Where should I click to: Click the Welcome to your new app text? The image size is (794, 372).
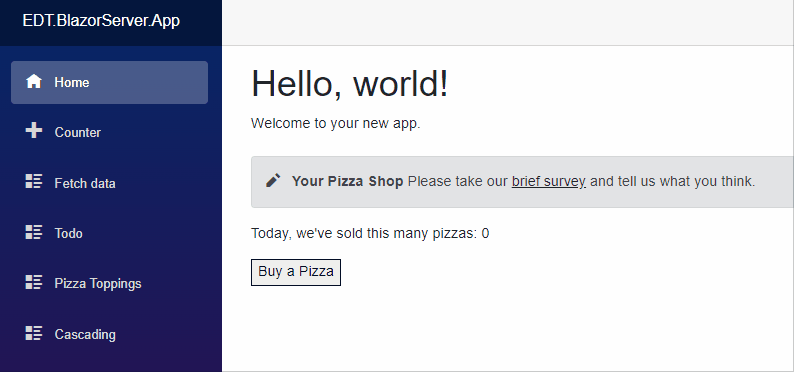point(336,123)
